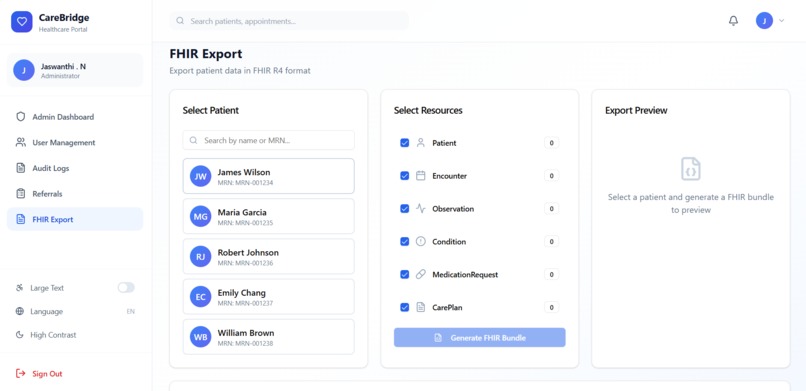Click MRN: MRN-001236 text

(x=245, y=263)
